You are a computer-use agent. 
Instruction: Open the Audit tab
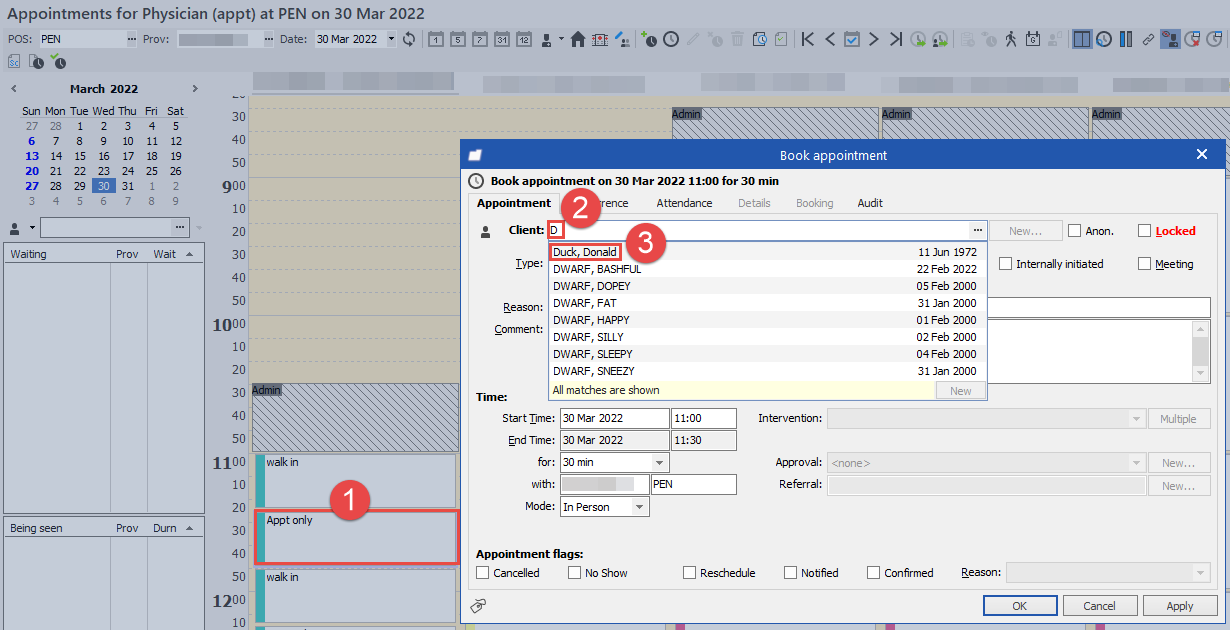click(x=870, y=203)
